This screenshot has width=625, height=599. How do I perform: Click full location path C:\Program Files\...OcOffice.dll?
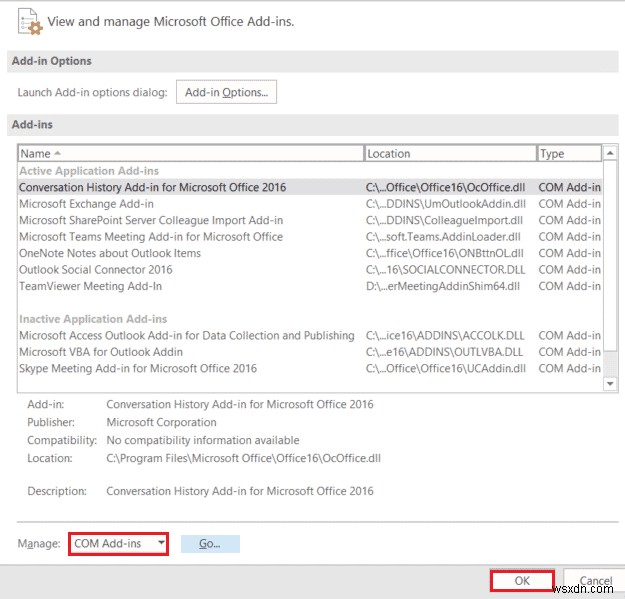click(x=244, y=458)
